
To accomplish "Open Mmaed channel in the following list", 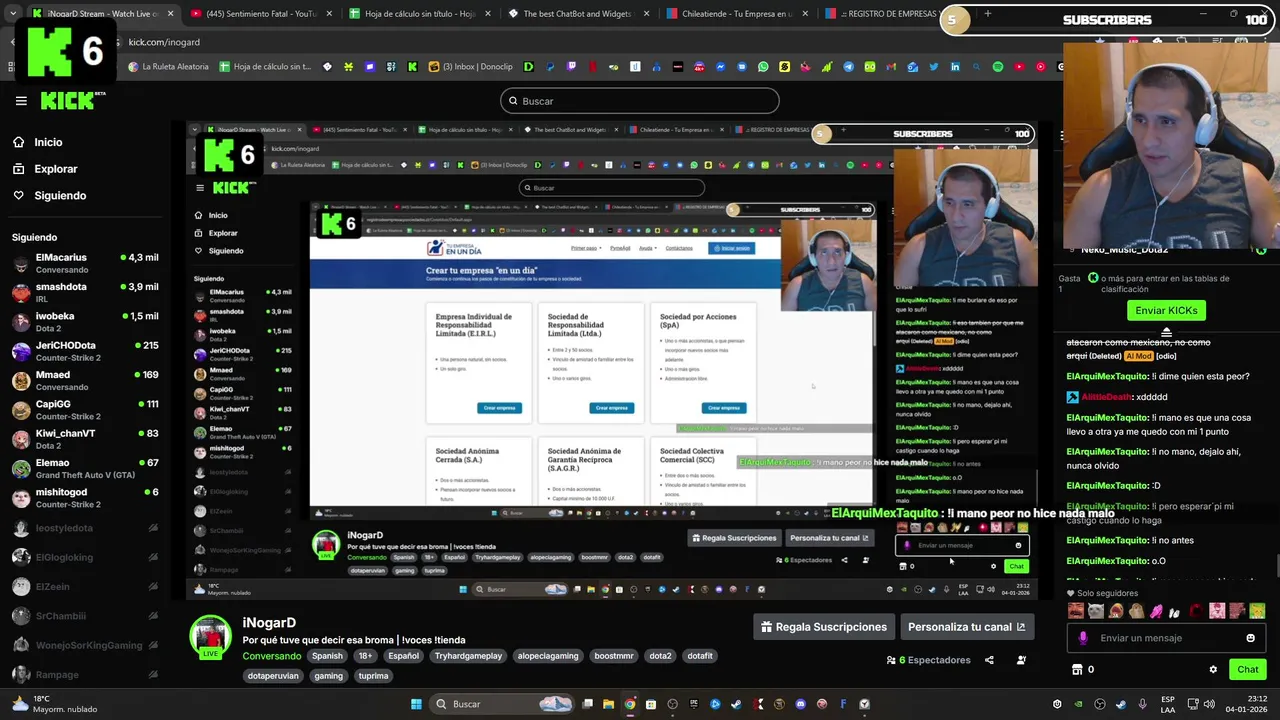I will tap(85, 380).
